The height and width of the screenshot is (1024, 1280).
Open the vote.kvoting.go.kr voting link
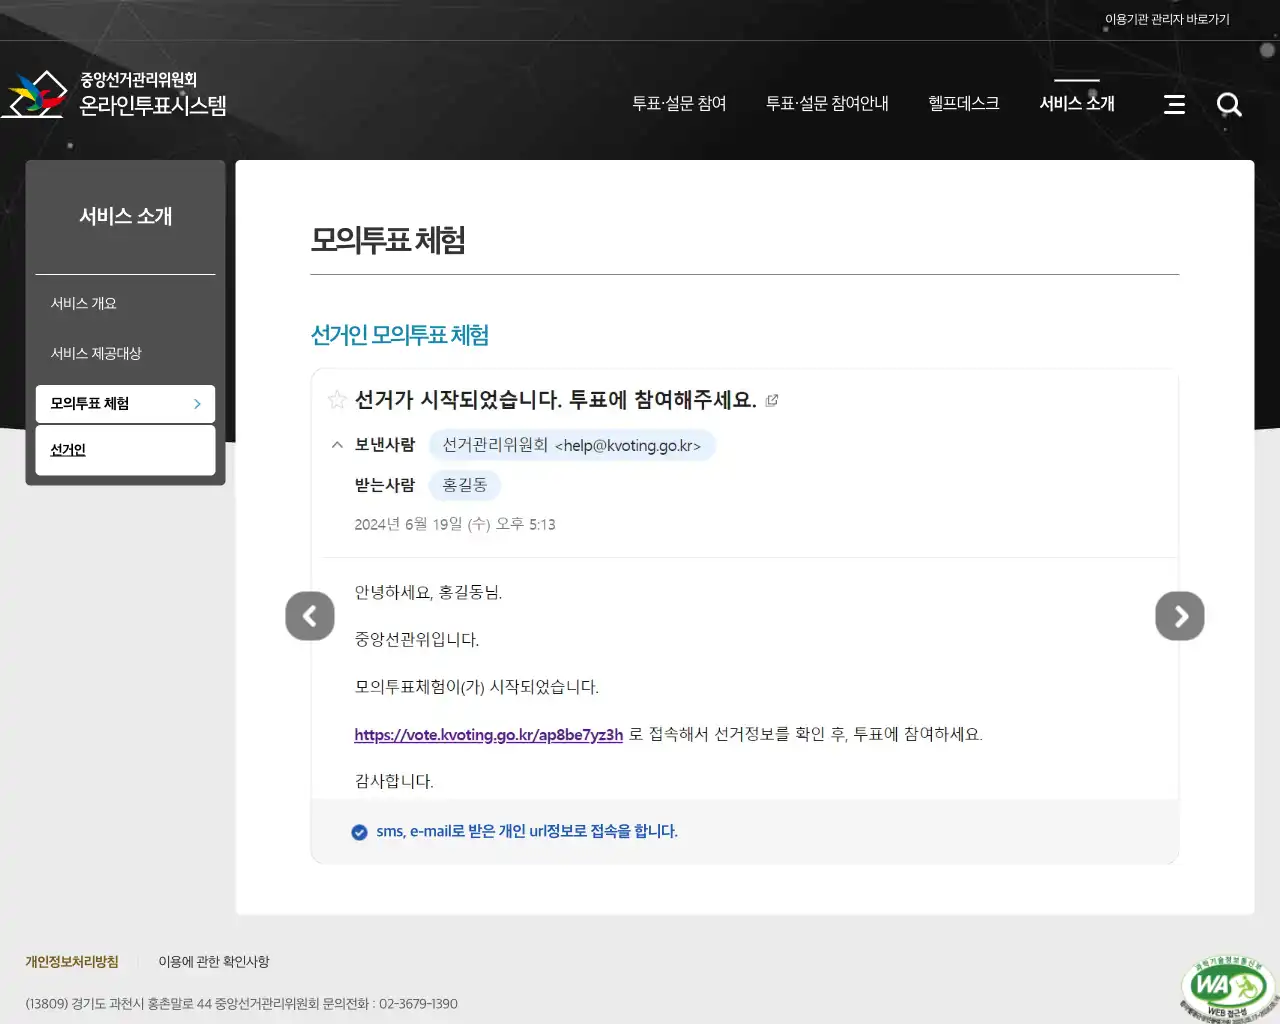[488, 734]
